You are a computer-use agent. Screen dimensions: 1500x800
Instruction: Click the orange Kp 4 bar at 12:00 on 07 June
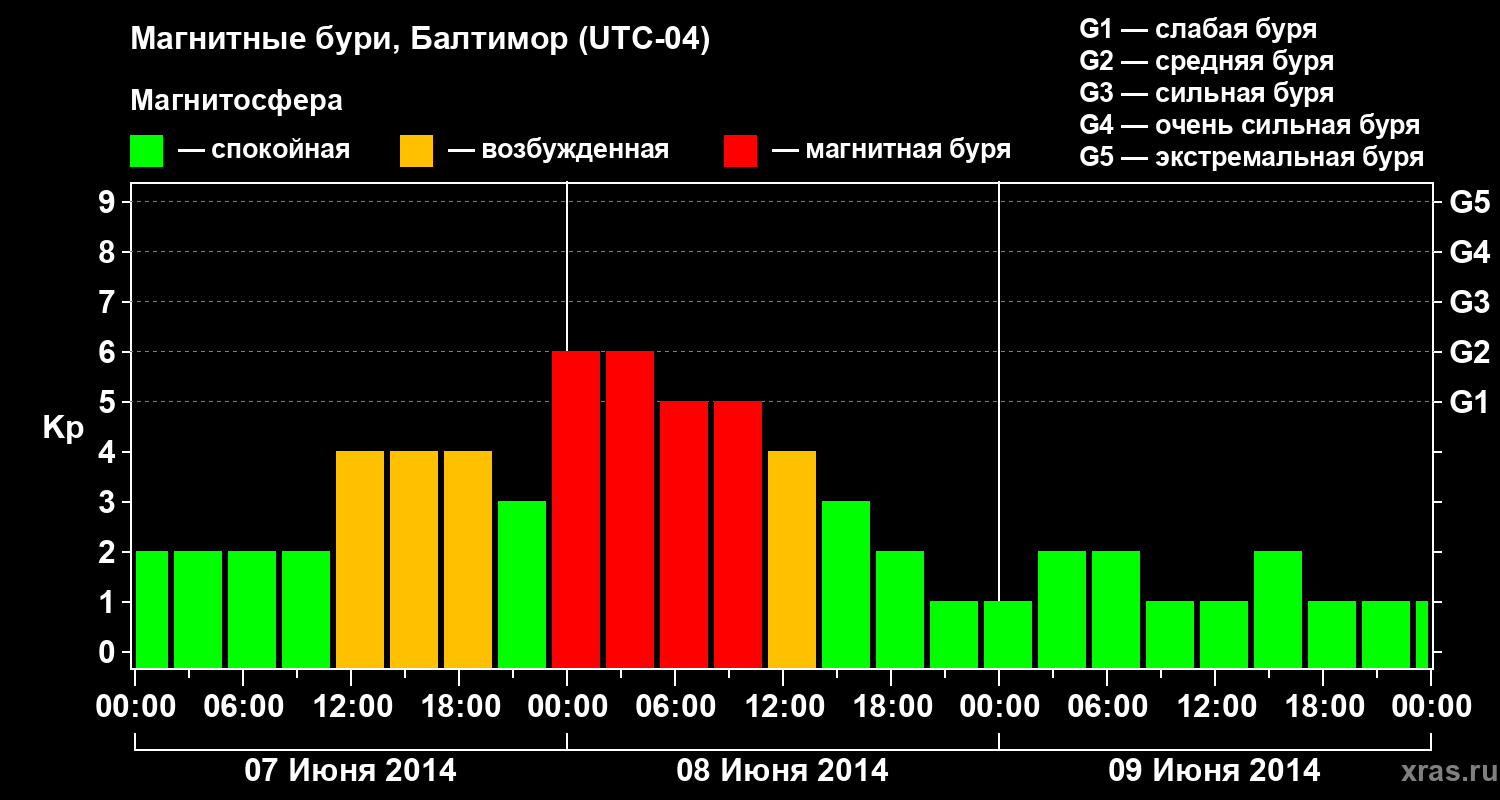[x=360, y=560]
